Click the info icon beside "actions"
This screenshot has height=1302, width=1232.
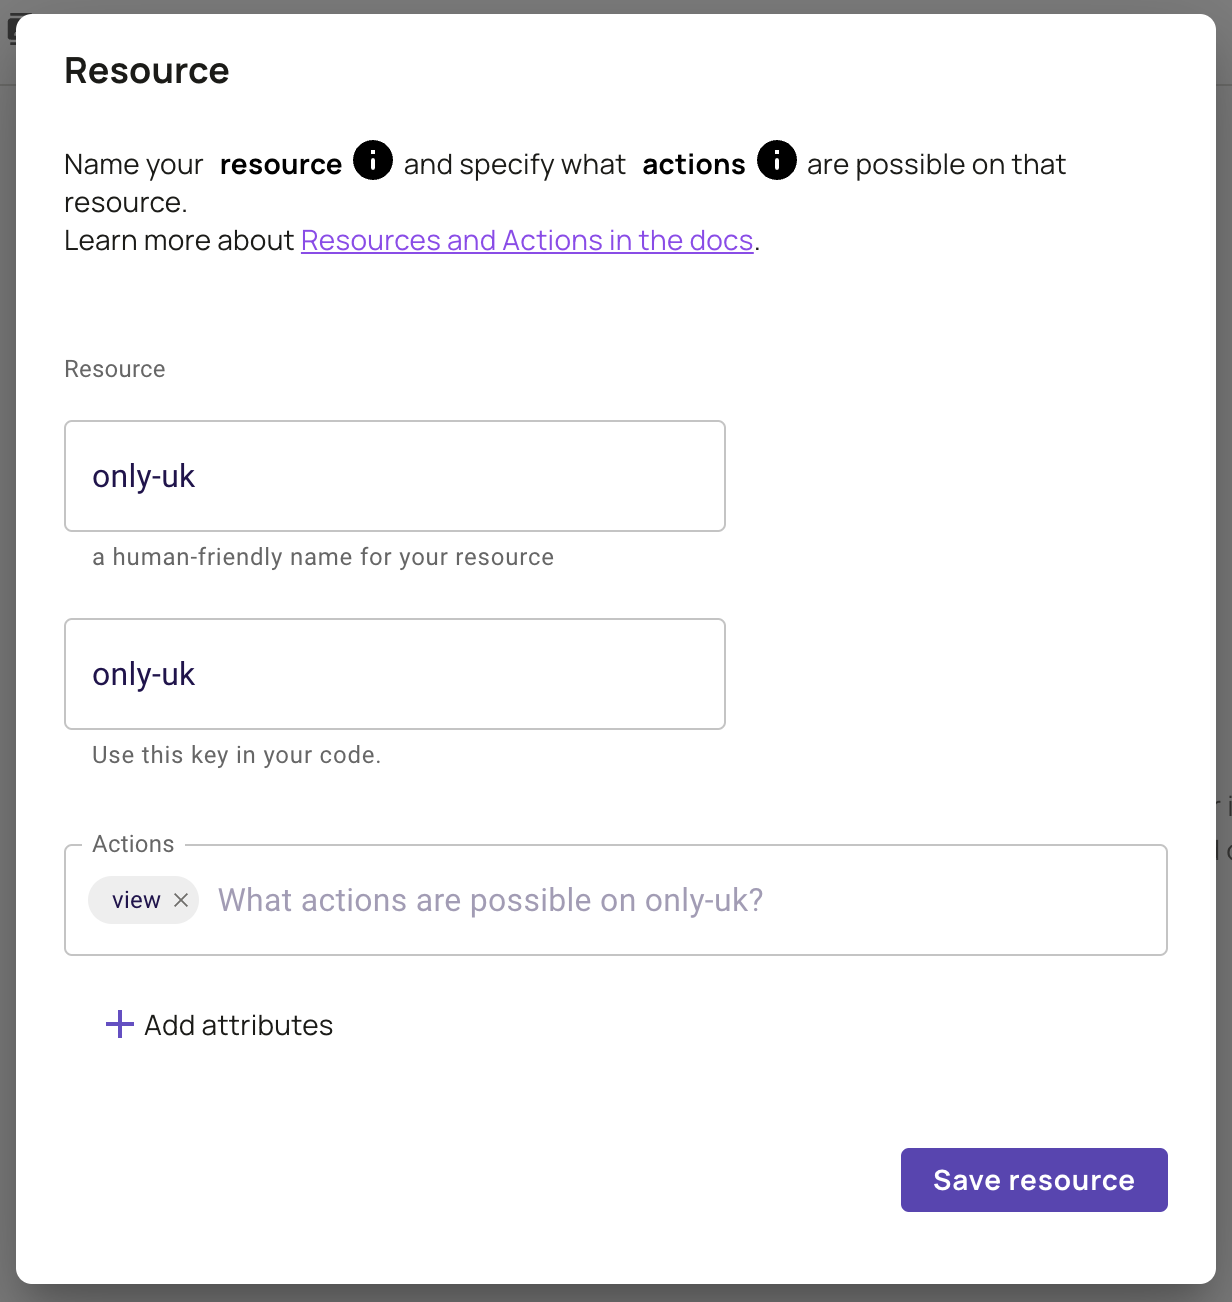pyautogui.click(x=776, y=160)
